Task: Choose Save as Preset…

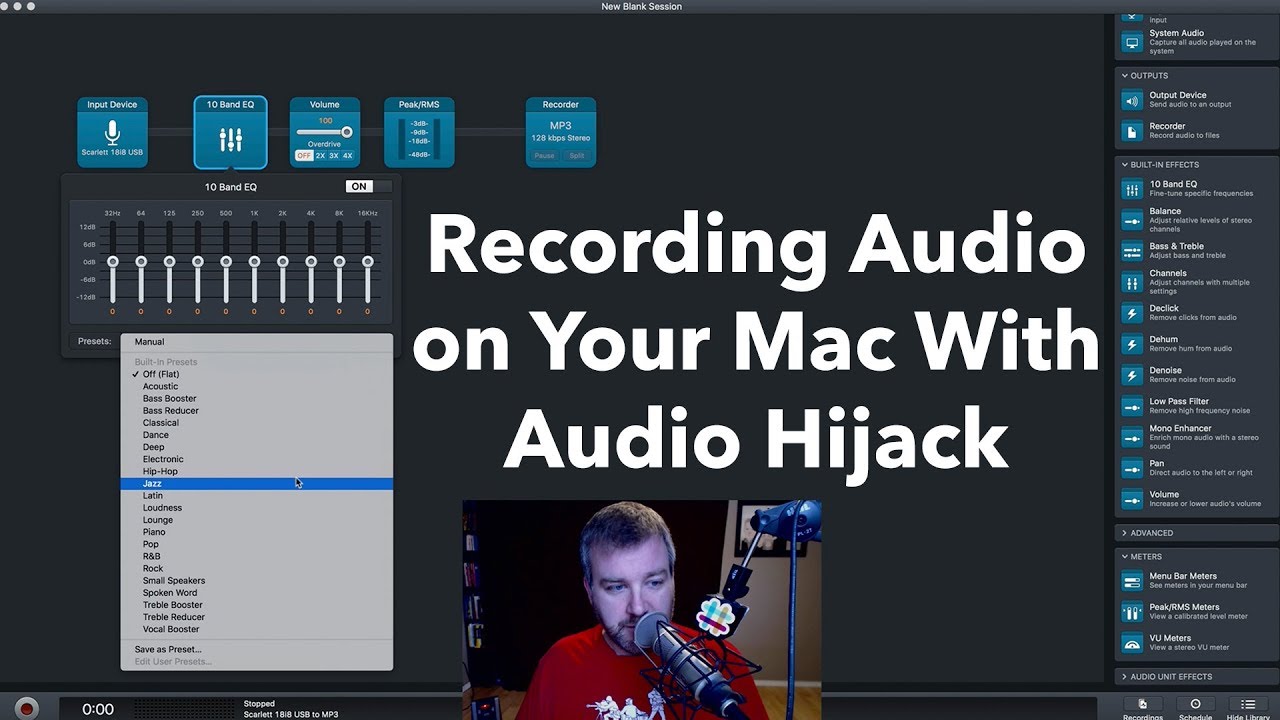Action: (x=257, y=649)
